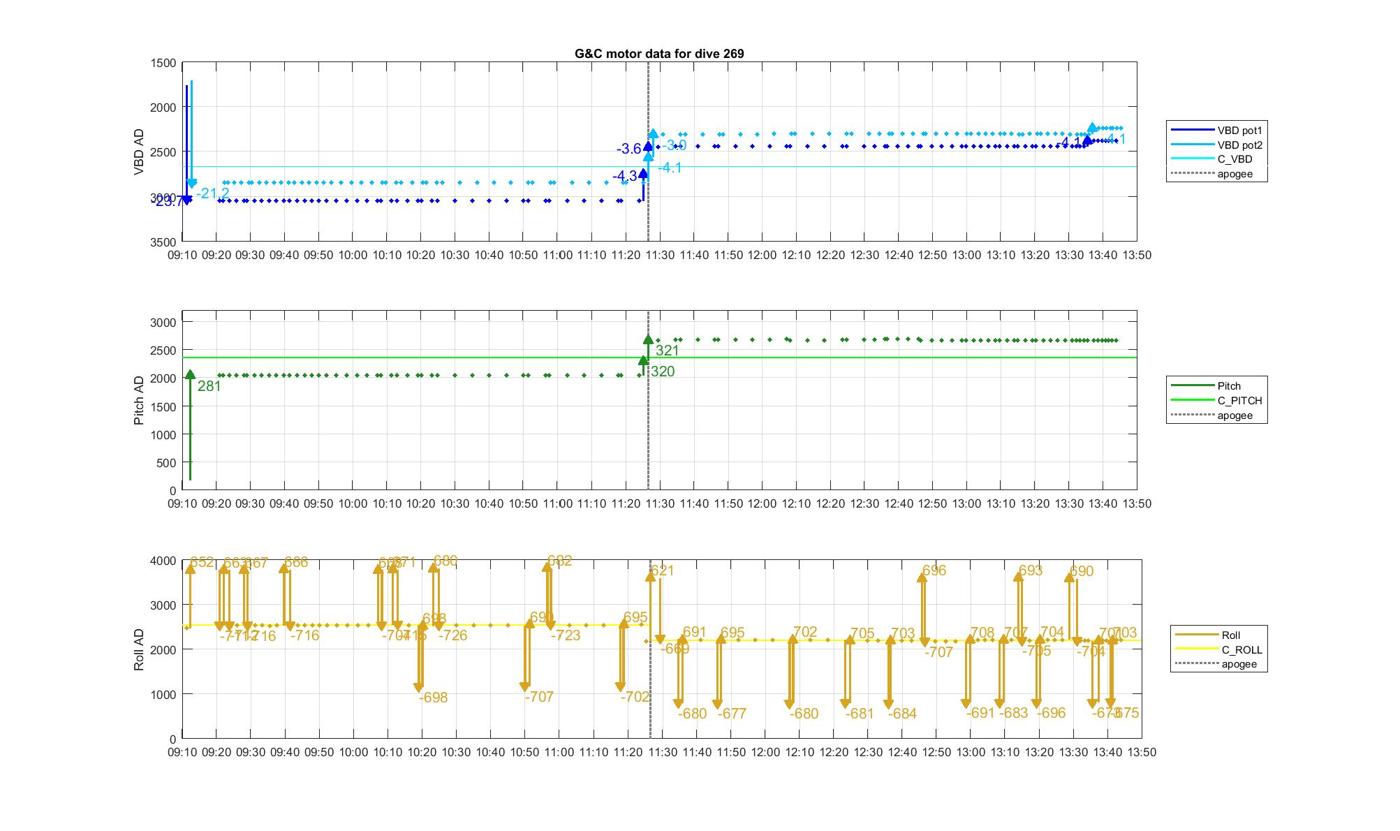Click the 3500 tick on VBD axis

coord(163,242)
